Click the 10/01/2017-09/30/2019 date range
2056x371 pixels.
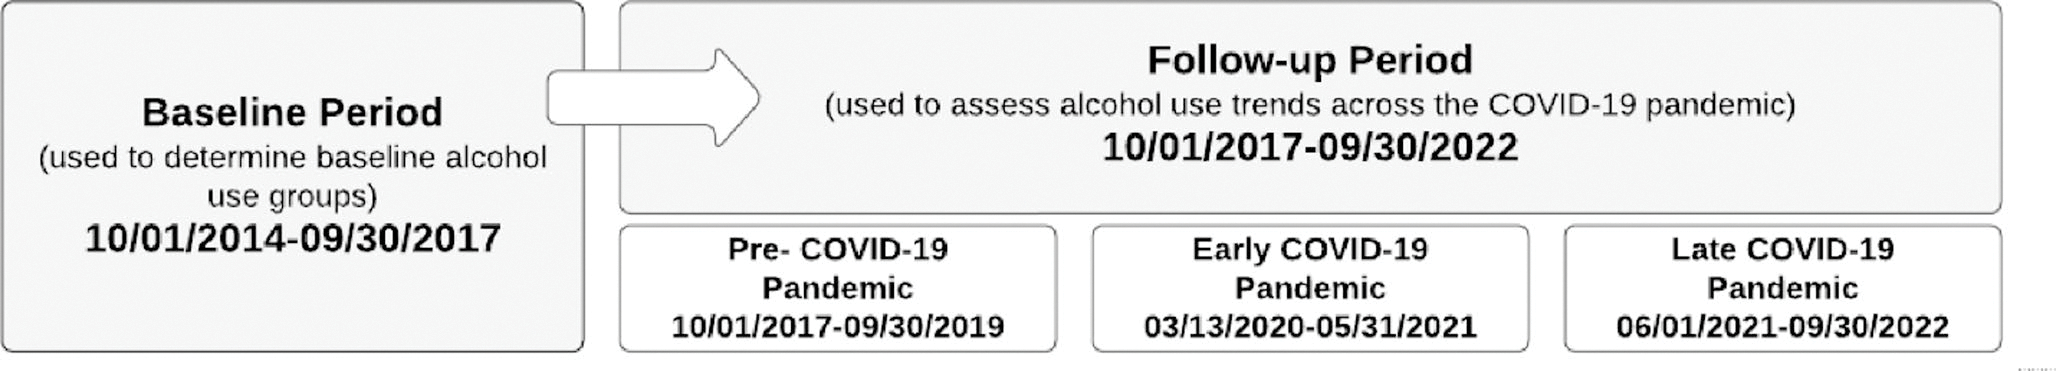pyautogui.click(x=838, y=327)
